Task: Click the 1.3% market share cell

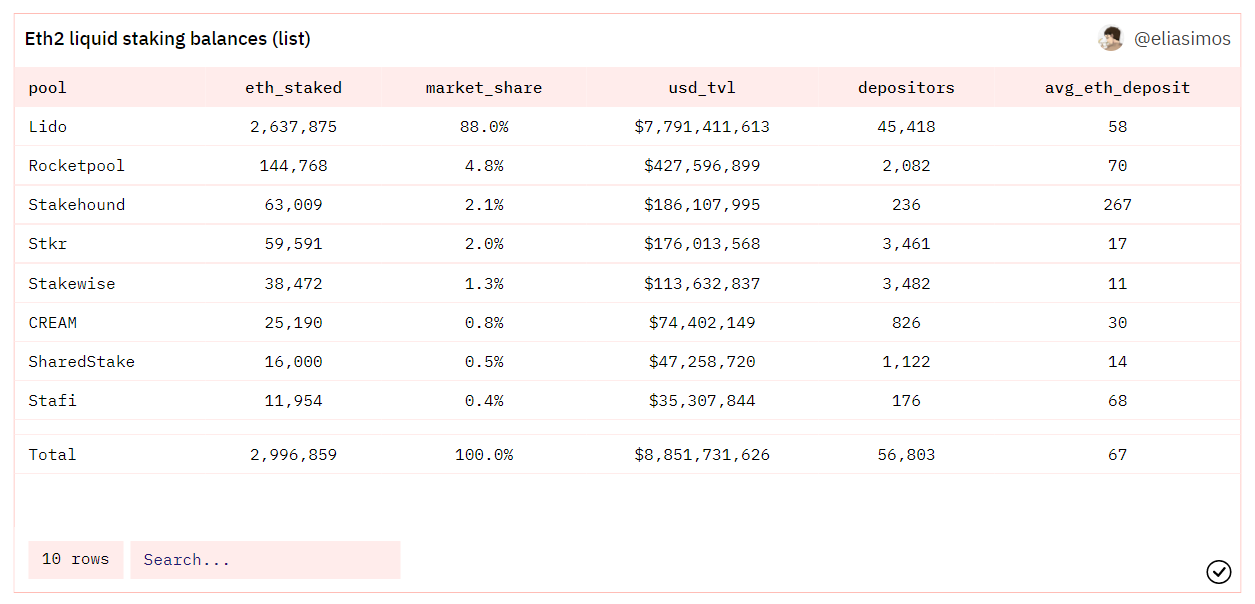Action: tap(484, 284)
